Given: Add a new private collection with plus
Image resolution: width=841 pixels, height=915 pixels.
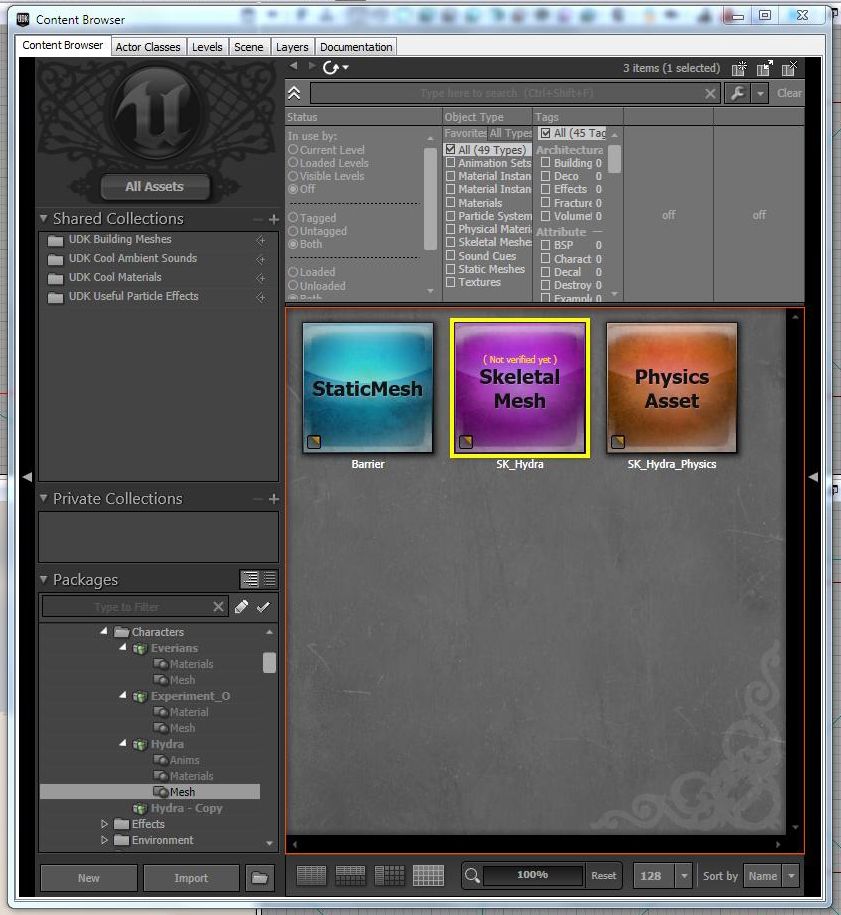Looking at the screenshot, I should tap(273, 499).
